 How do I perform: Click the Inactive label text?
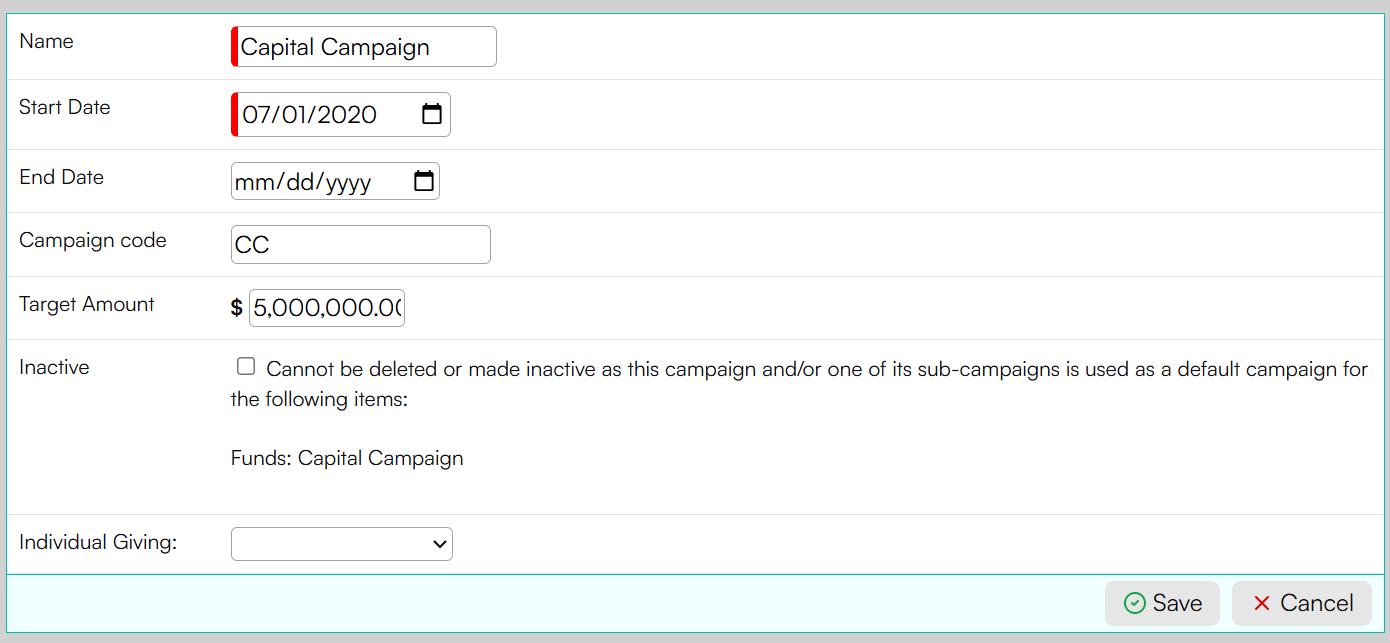(54, 367)
